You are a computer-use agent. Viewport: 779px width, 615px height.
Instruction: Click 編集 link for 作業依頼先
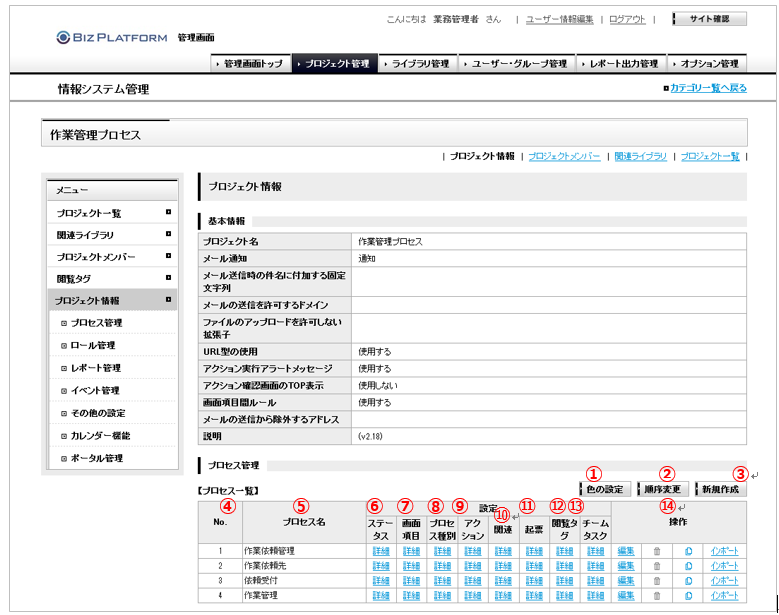coord(626,566)
